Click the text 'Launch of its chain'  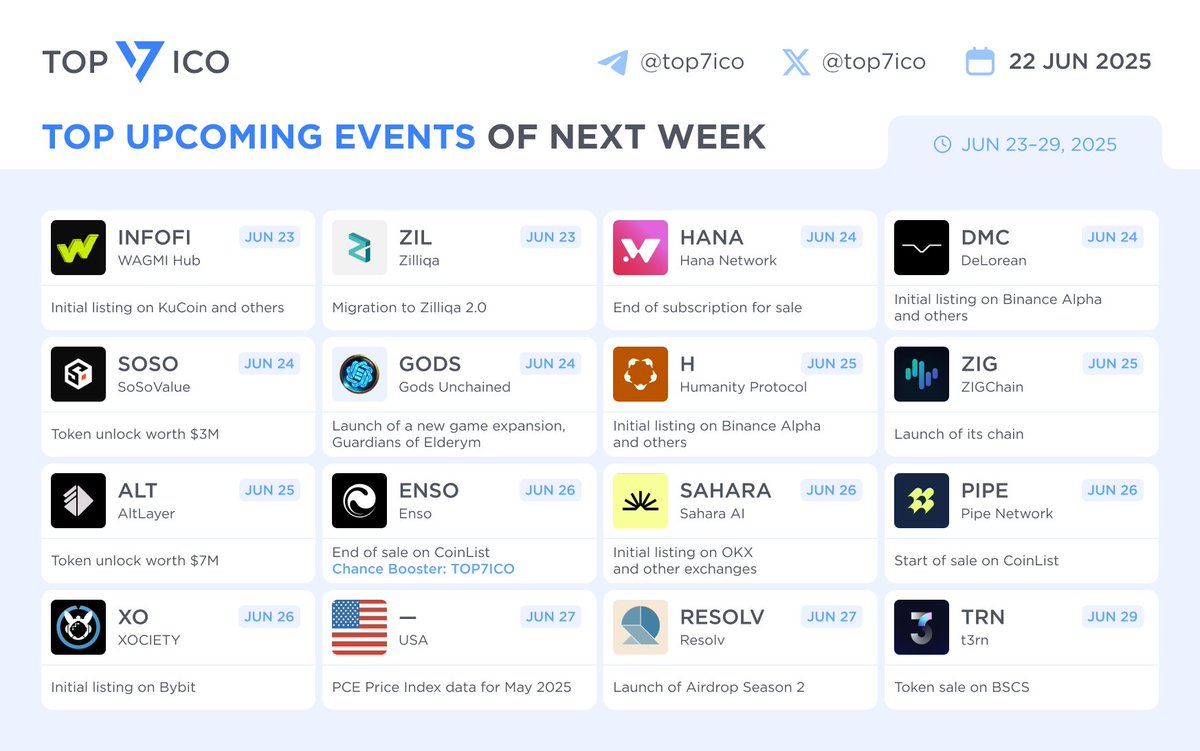[958, 434]
